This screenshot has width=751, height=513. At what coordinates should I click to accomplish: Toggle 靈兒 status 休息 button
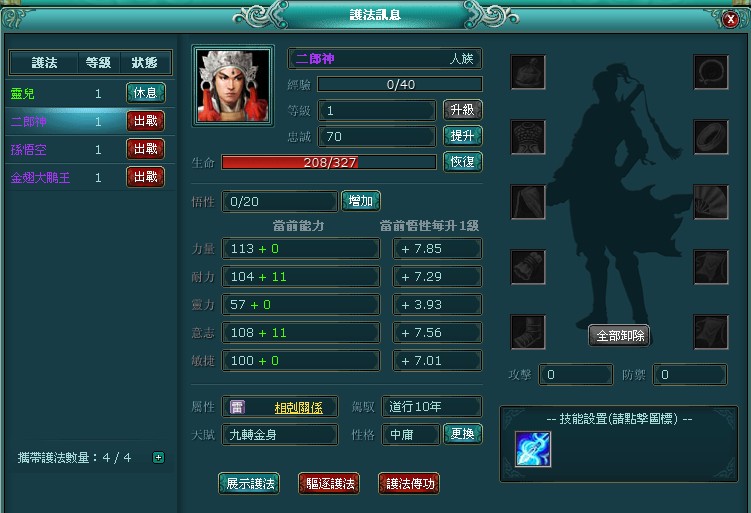[146, 93]
